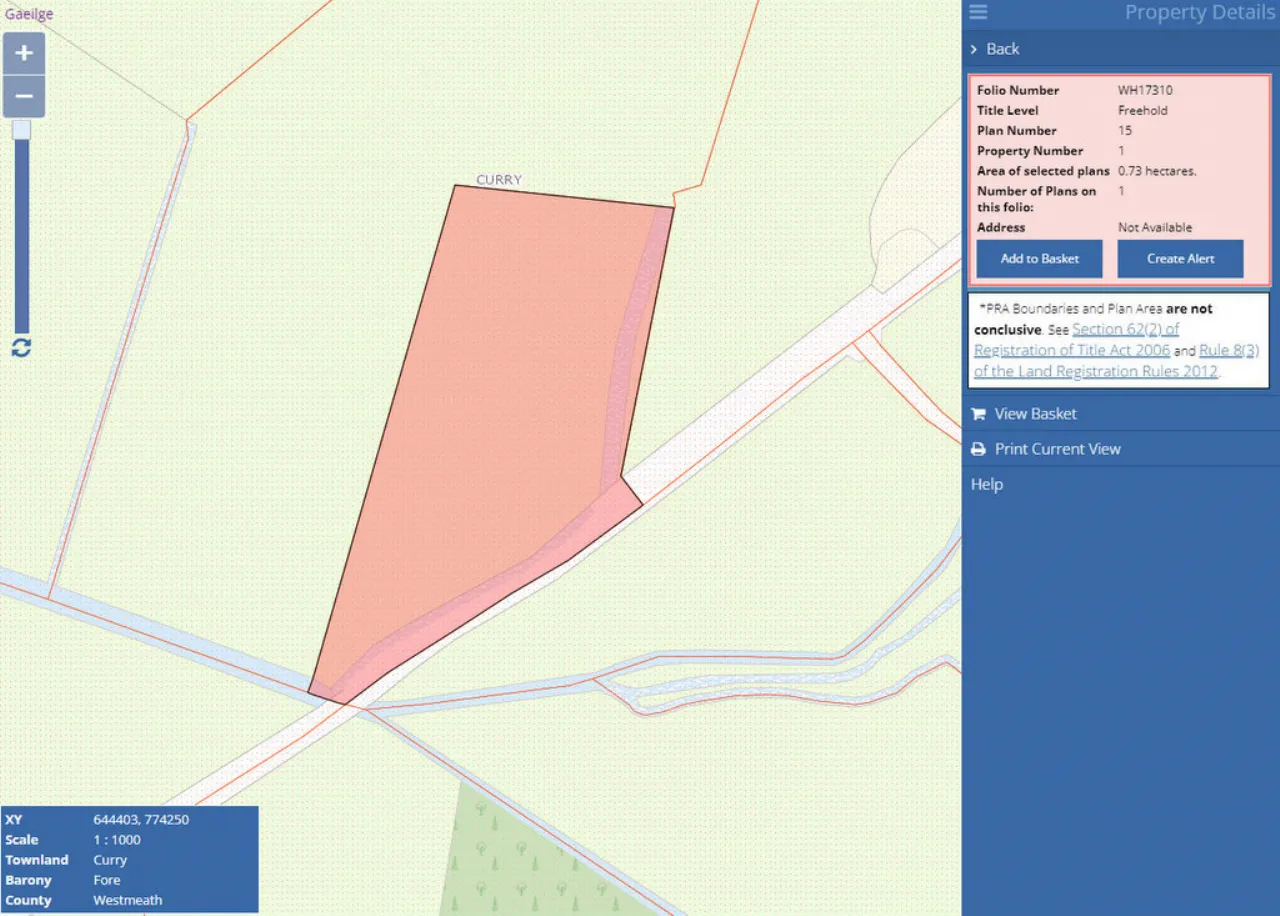Expand the Back navigation section
The height and width of the screenshot is (916, 1280).
pyautogui.click(x=1002, y=49)
